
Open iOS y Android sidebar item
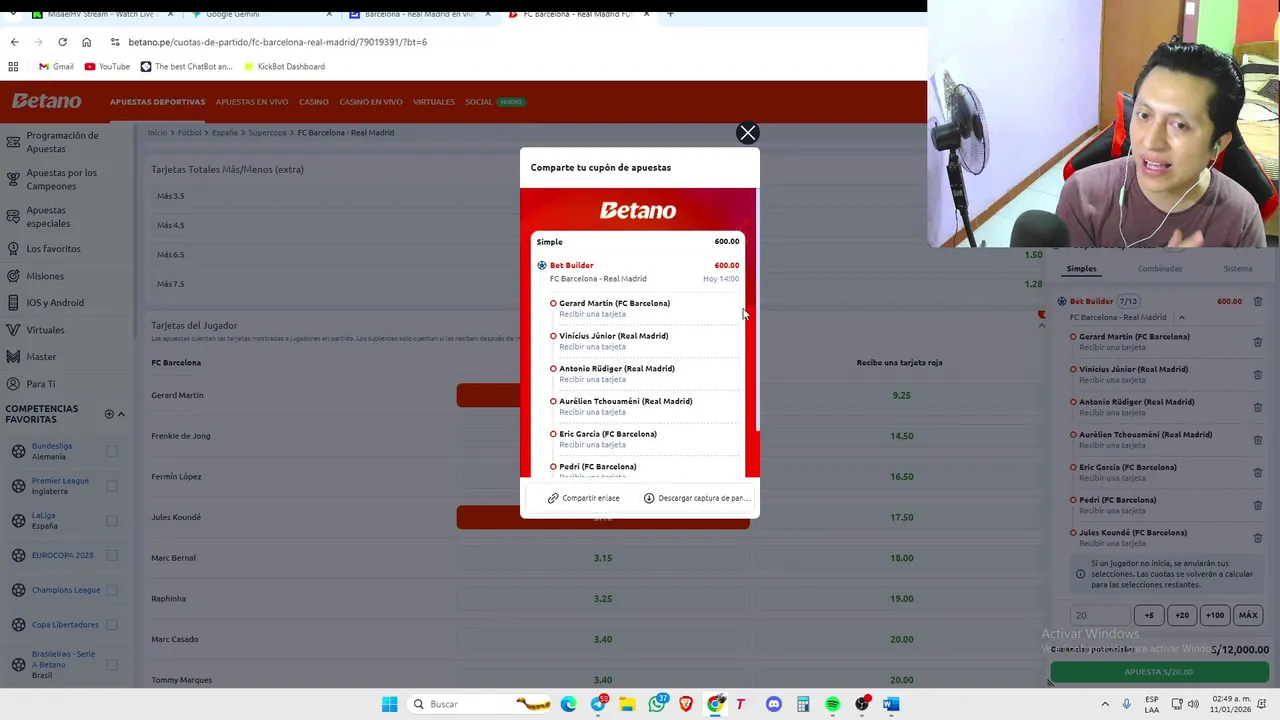tap(55, 302)
